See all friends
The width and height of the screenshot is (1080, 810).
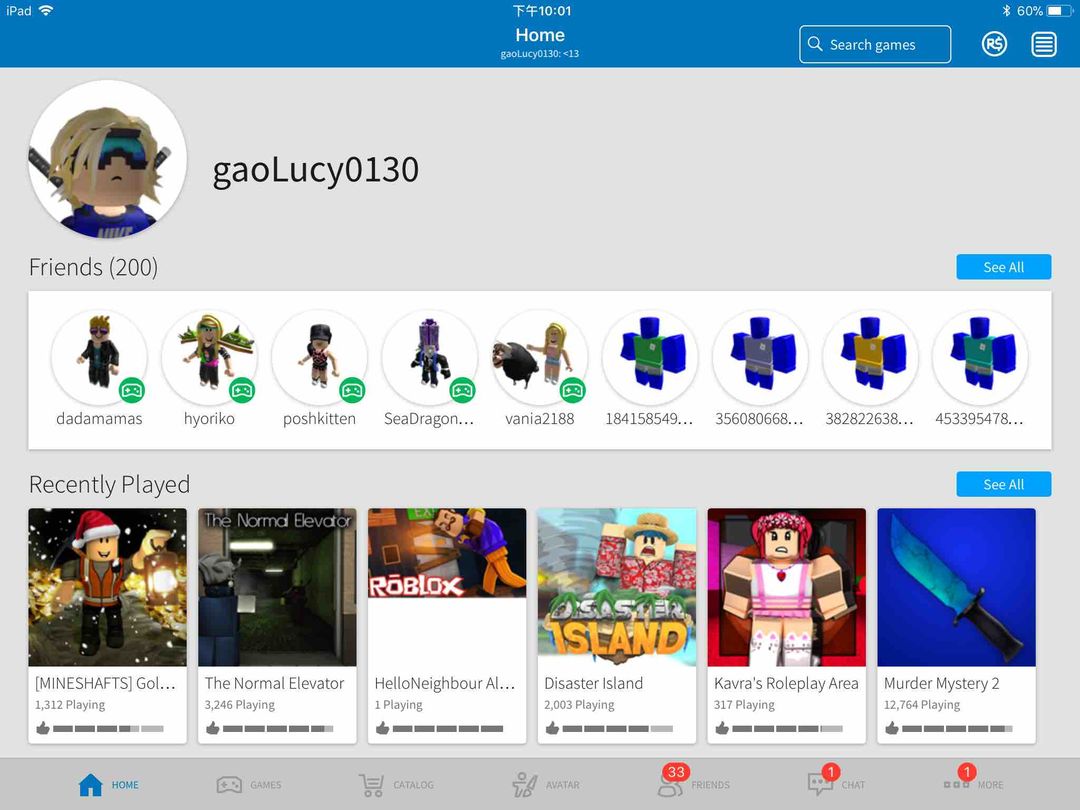click(1004, 267)
